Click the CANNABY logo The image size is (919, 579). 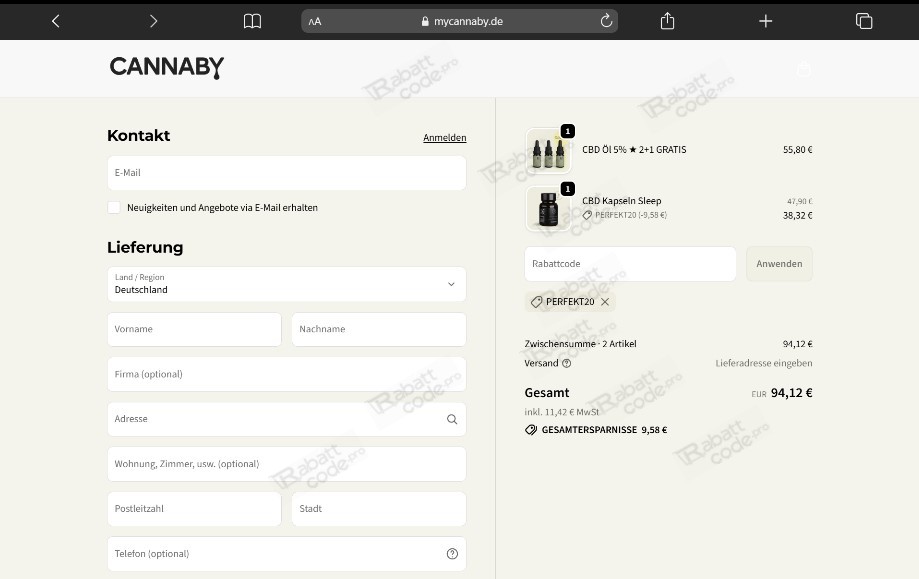point(166,67)
